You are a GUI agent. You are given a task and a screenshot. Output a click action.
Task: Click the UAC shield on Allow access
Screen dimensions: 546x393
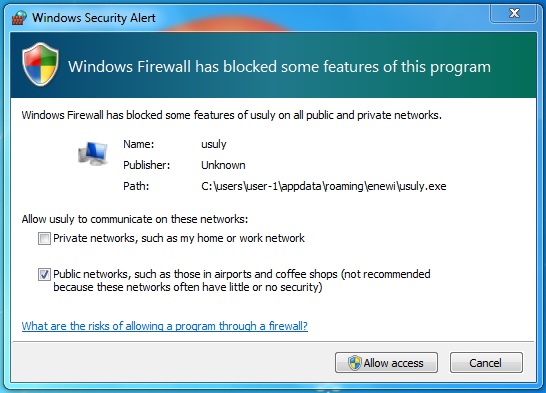click(354, 363)
